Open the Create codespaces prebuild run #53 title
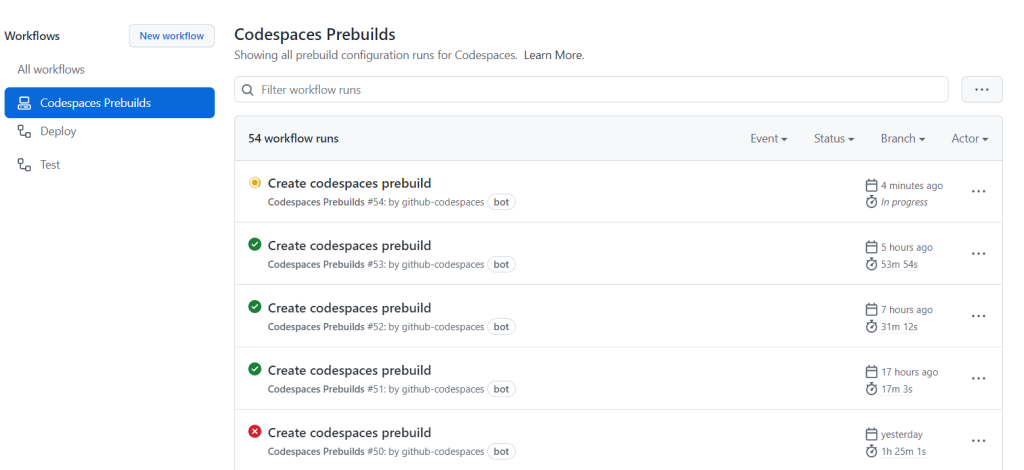 click(349, 245)
